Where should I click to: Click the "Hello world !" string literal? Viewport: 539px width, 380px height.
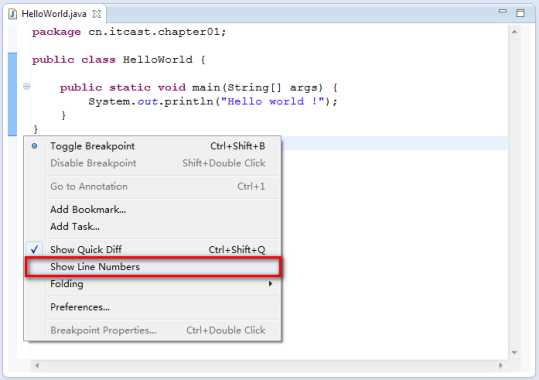[273, 101]
